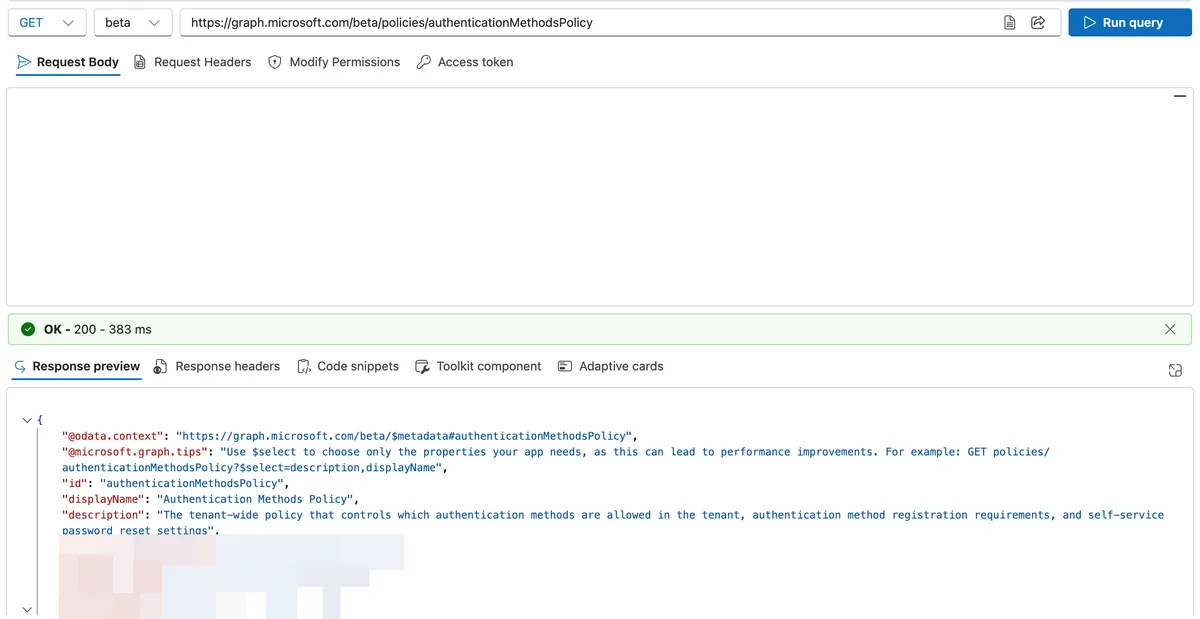1200x619 pixels.
Task: Open the documentation icon in URL bar
Action: click(x=1010, y=22)
